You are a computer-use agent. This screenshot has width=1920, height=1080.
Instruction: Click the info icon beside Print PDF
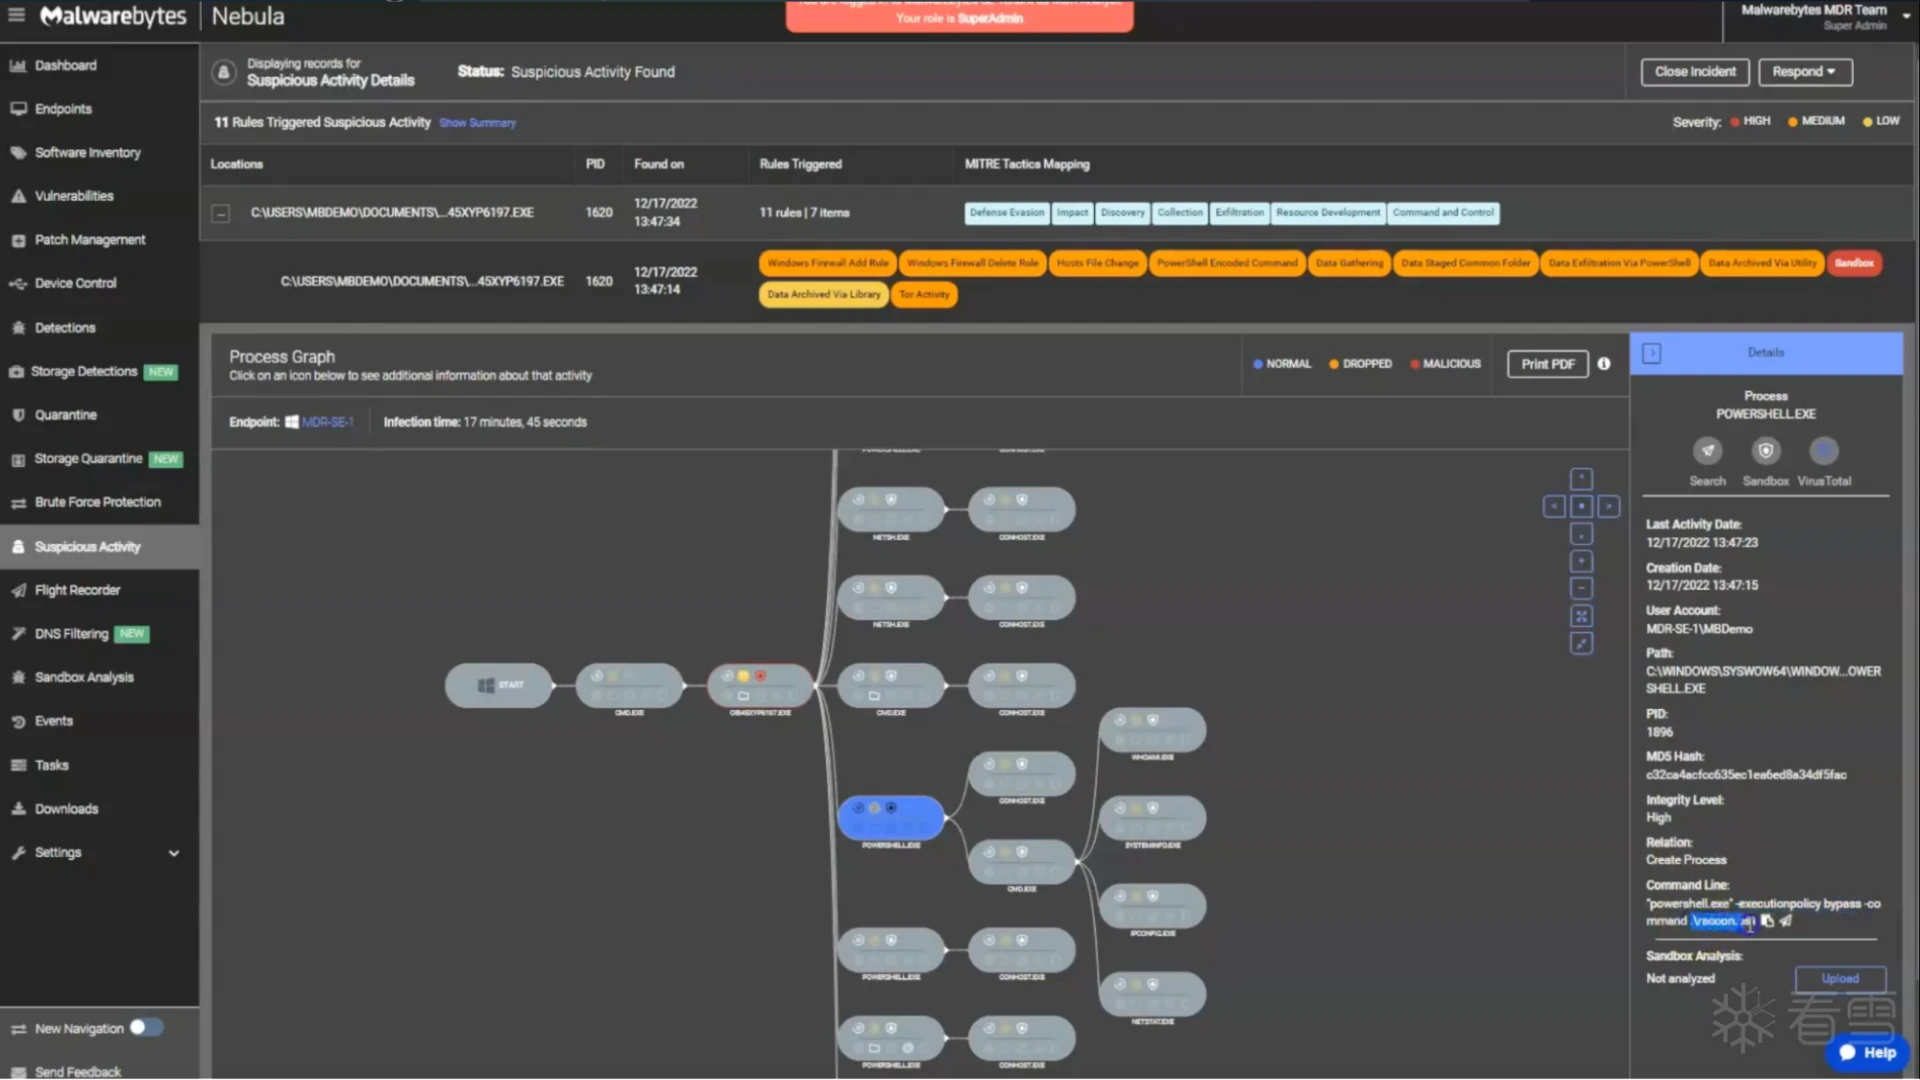coord(1604,364)
